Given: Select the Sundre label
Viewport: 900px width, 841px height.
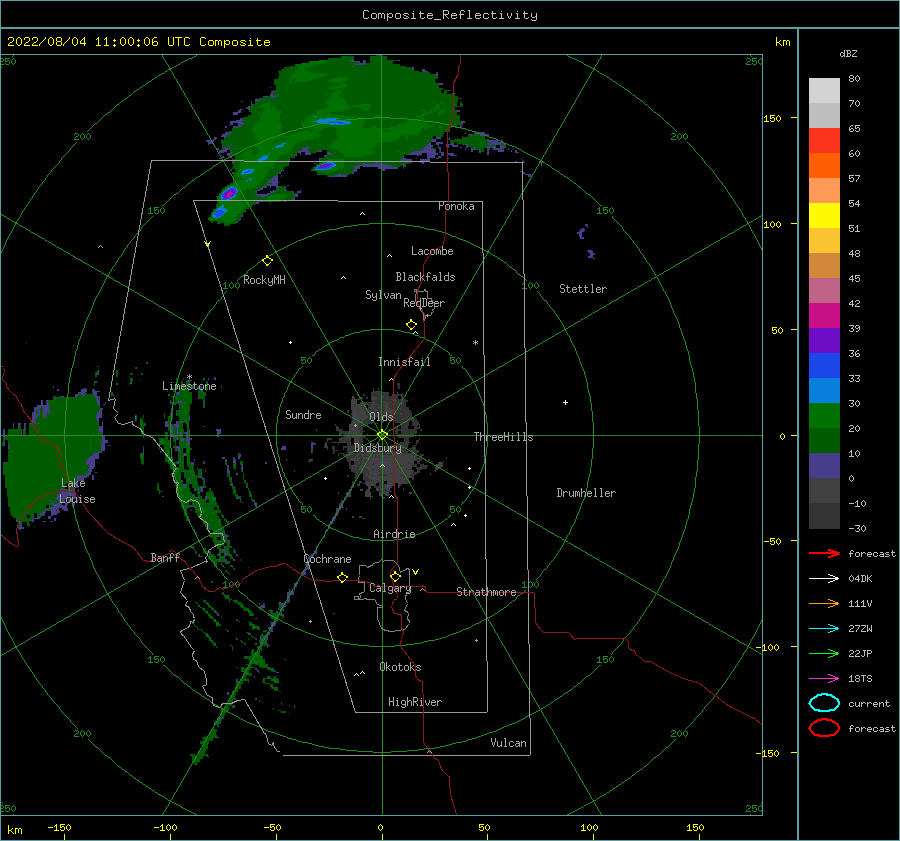Looking at the screenshot, I should [x=303, y=414].
